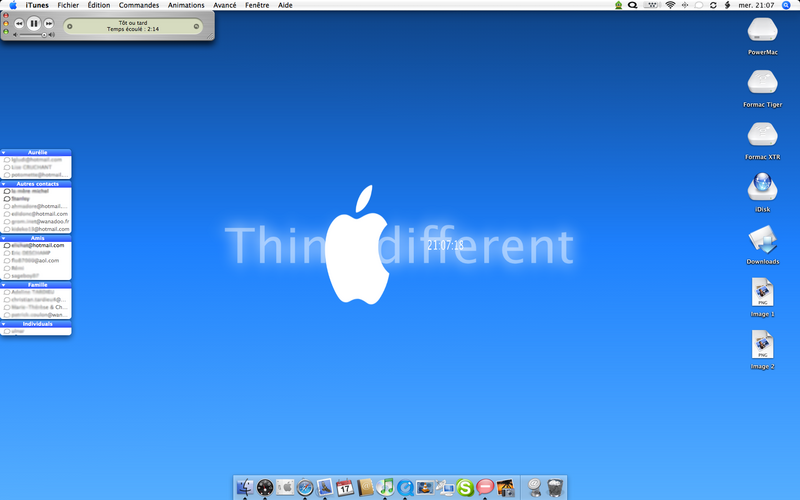800x500 pixels.
Task: Open iCal from the Dock
Action: tap(345, 488)
